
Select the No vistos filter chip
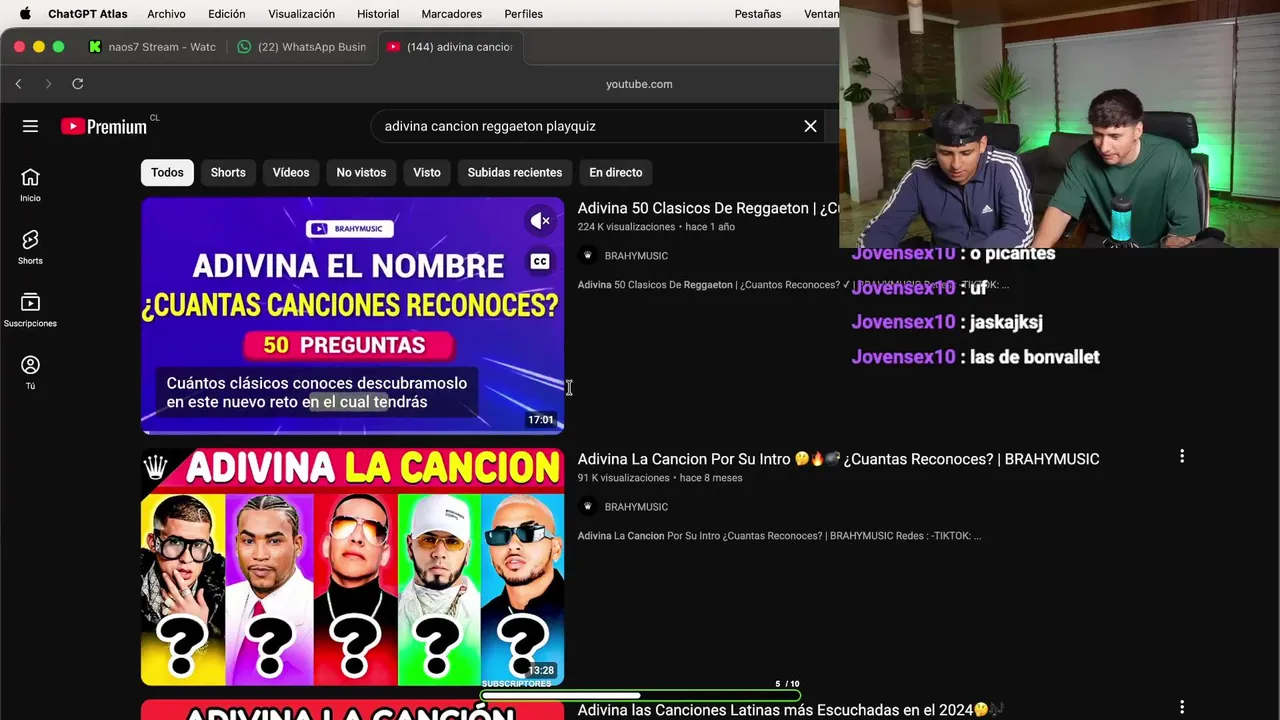pyautogui.click(x=361, y=172)
